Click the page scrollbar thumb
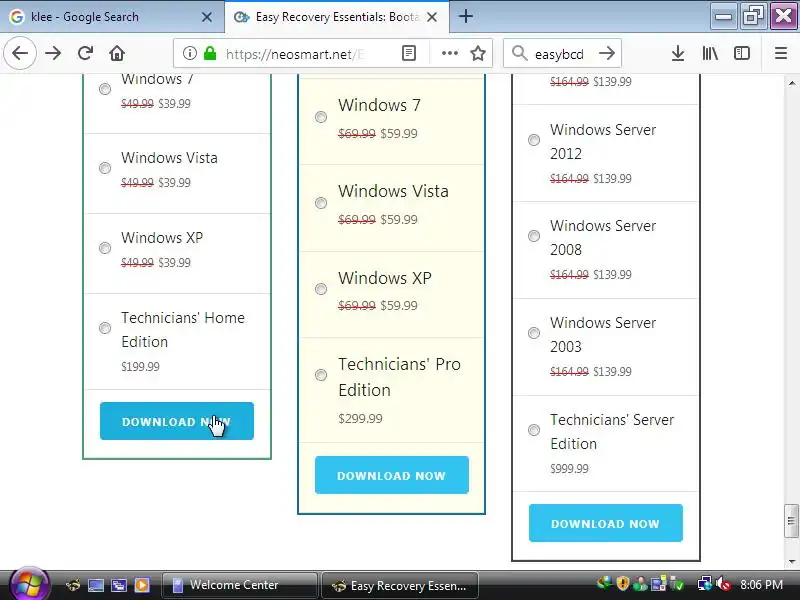Image resolution: width=800 pixels, height=600 pixels. (791, 521)
